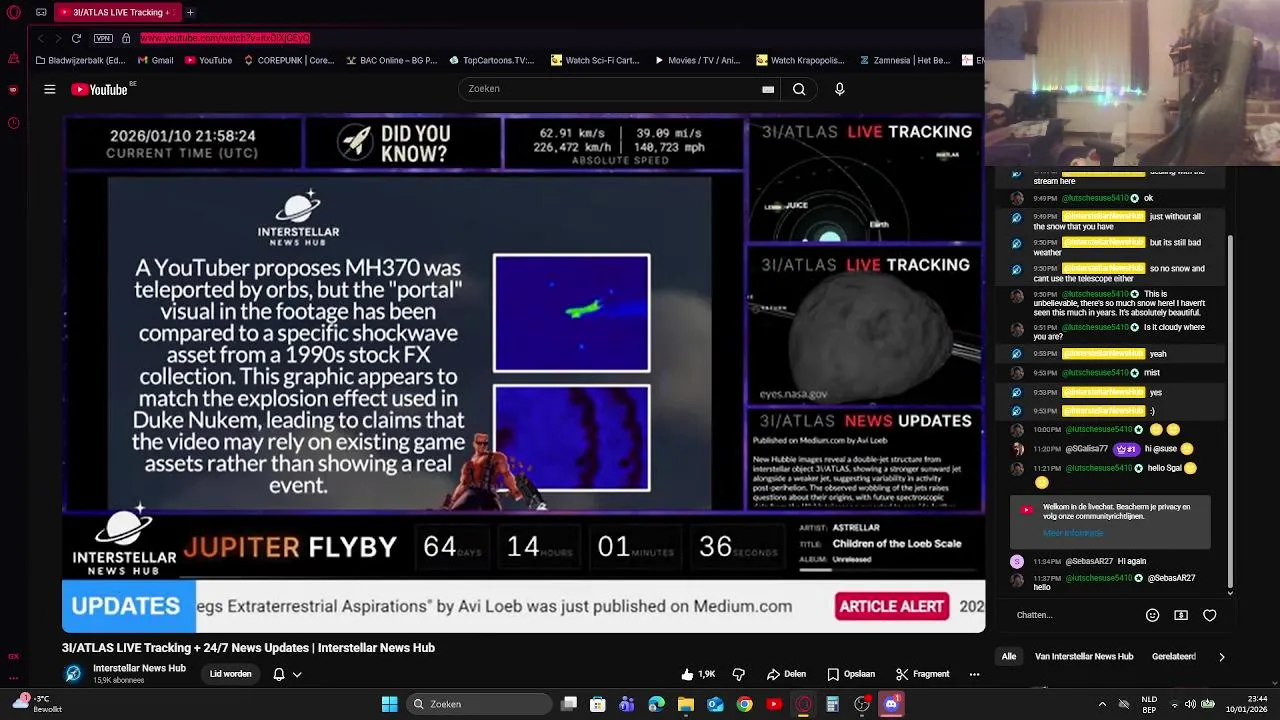Open the tab islands/workspaces icon

pyautogui.click(x=41, y=12)
